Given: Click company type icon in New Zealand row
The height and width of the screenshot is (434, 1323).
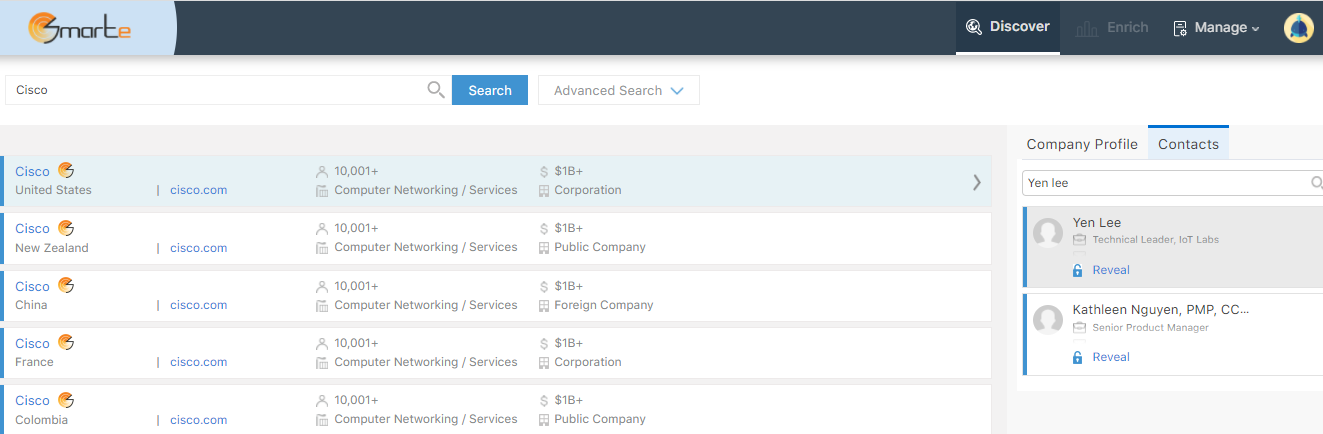Looking at the screenshot, I should 544,248.
